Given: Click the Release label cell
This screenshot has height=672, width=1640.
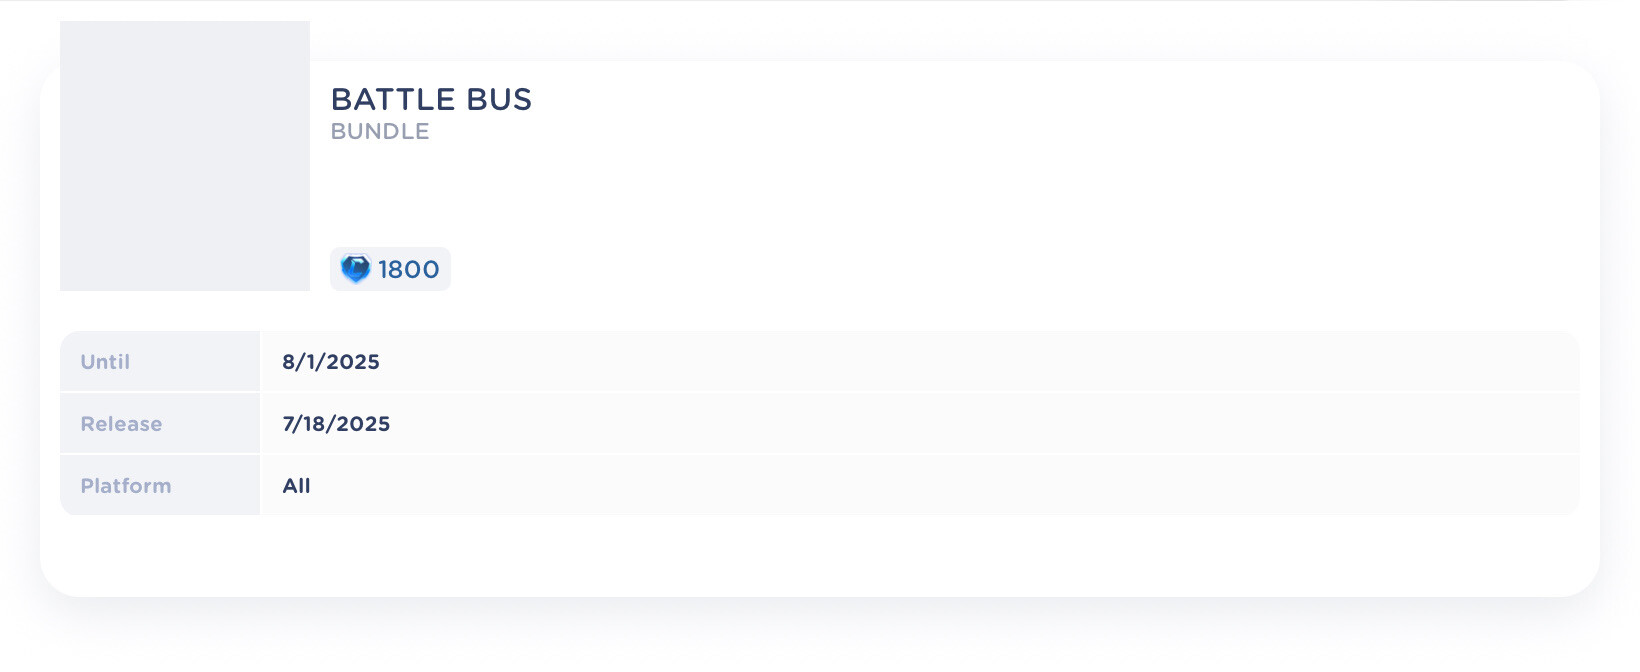Looking at the screenshot, I should pos(122,423).
